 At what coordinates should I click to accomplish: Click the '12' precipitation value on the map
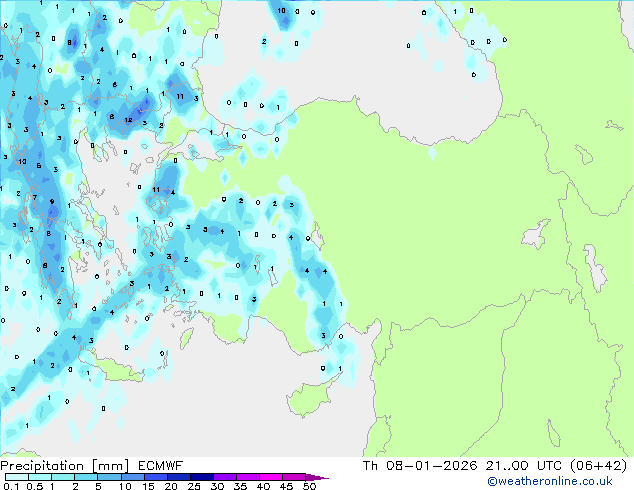point(129,120)
